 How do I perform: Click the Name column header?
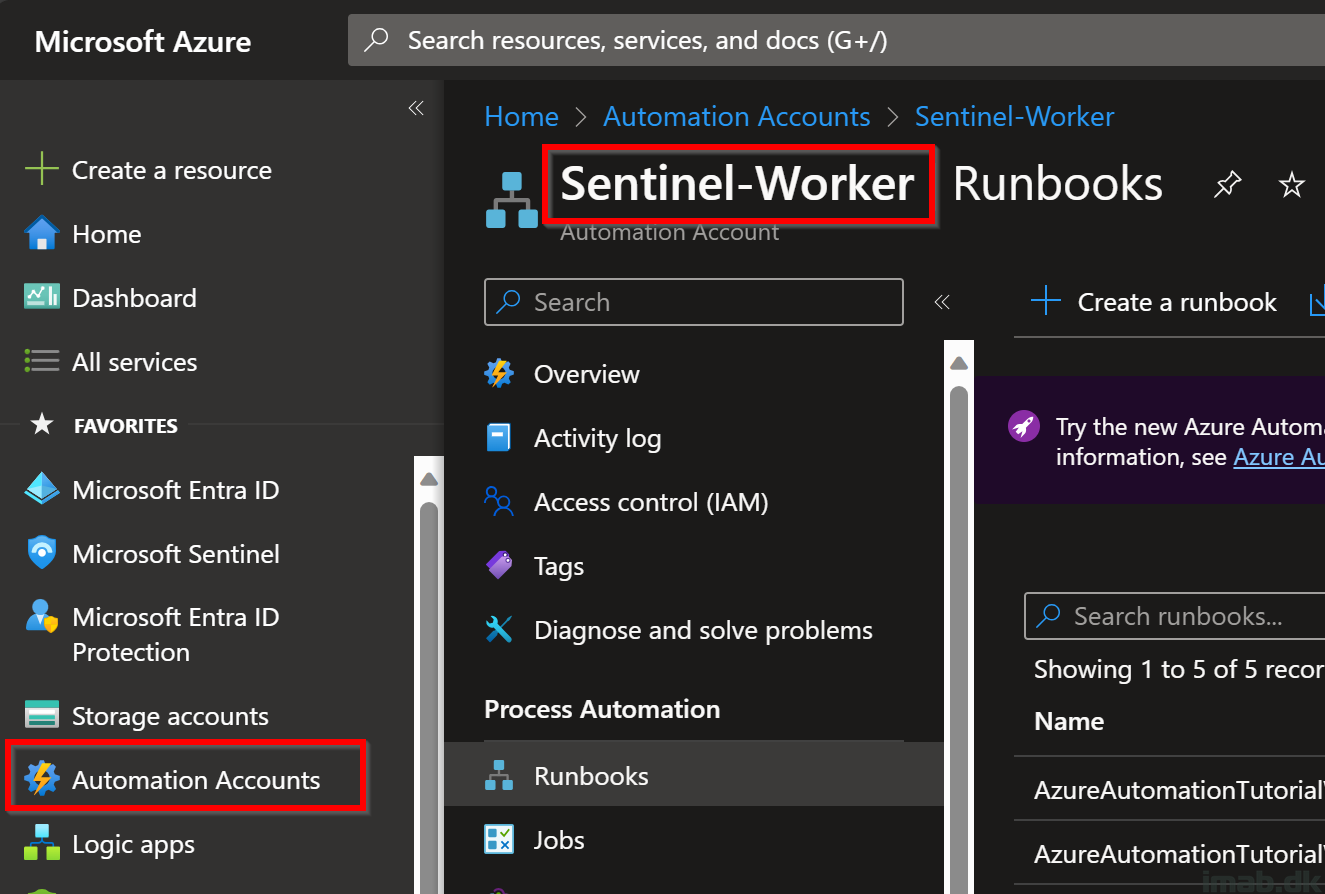pos(1069,721)
